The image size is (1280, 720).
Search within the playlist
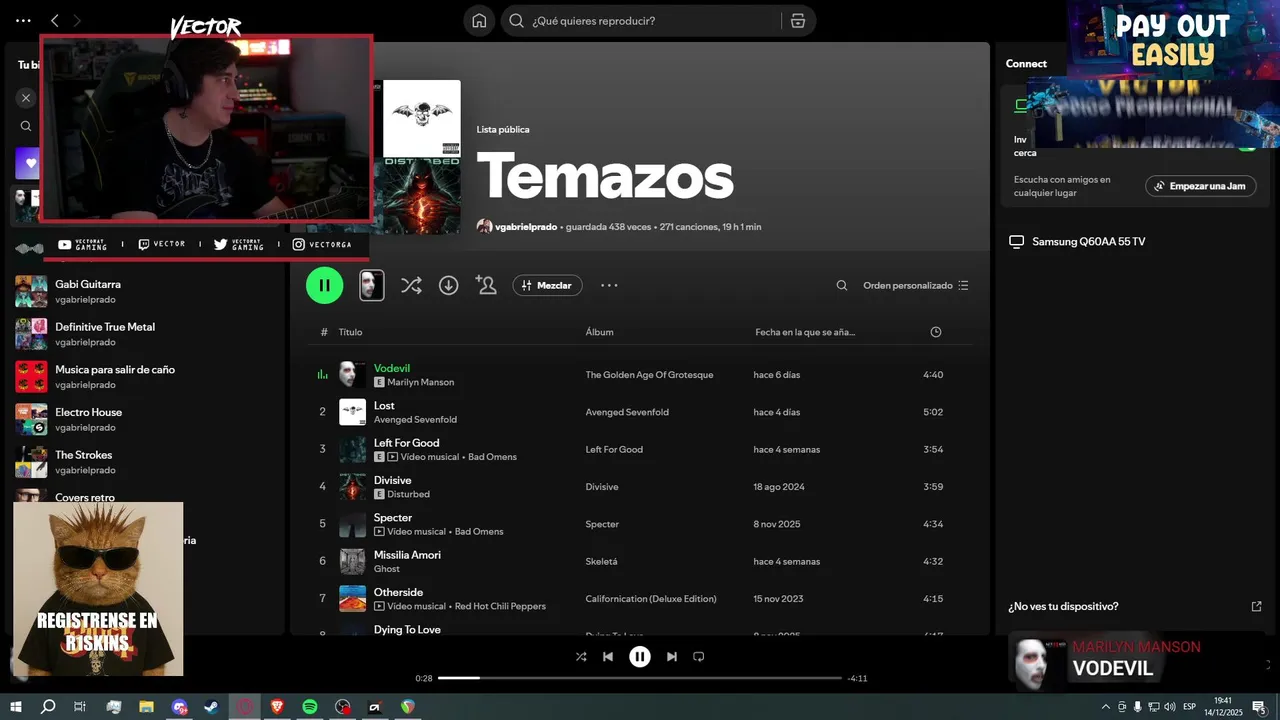coord(842,286)
